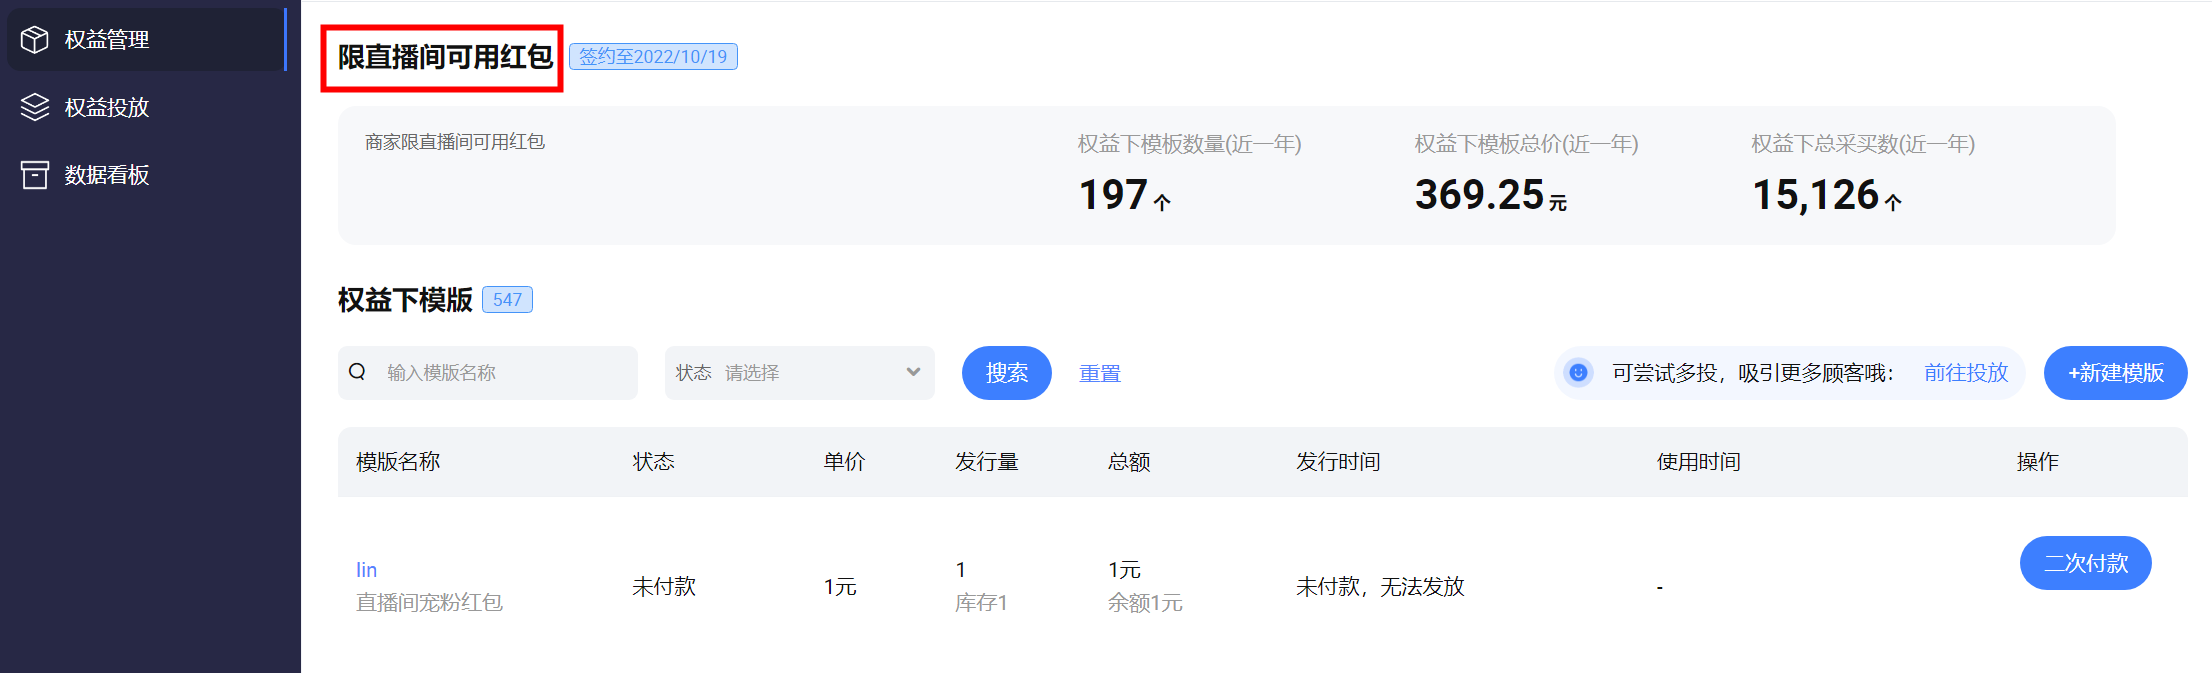This screenshot has width=2212, height=673.
Task: Click the 369.25 total price value
Action: point(1479,195)
